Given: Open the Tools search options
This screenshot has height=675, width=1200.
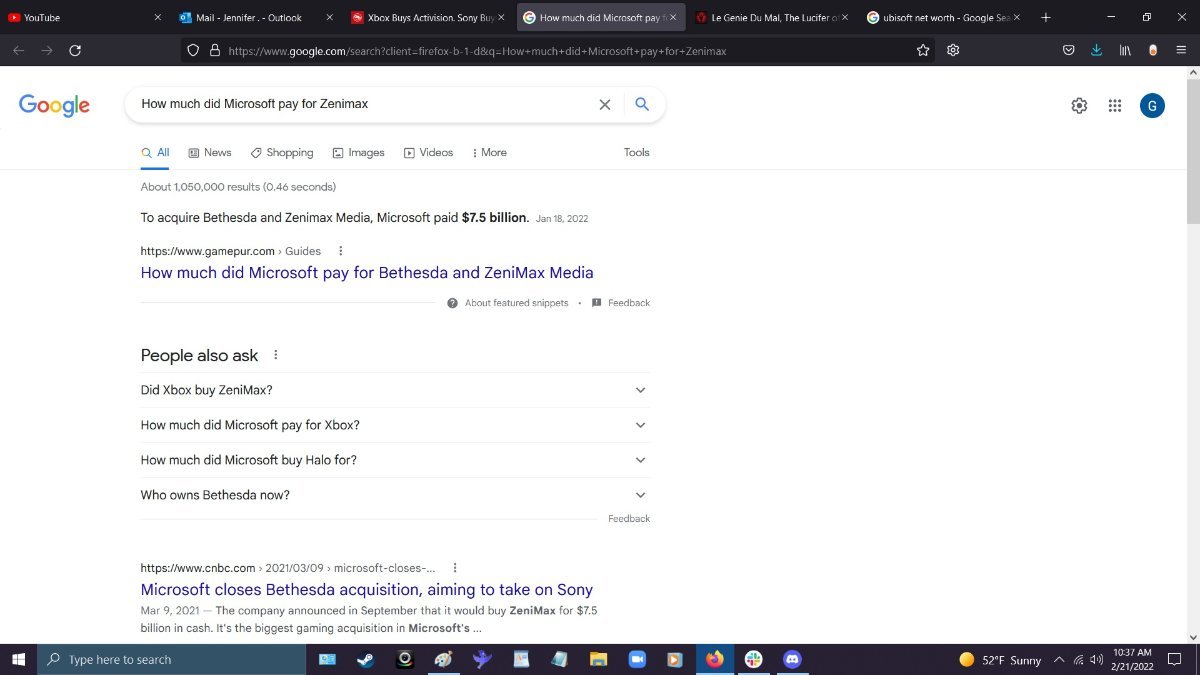Looking at the screenshot, I should 637,153.
